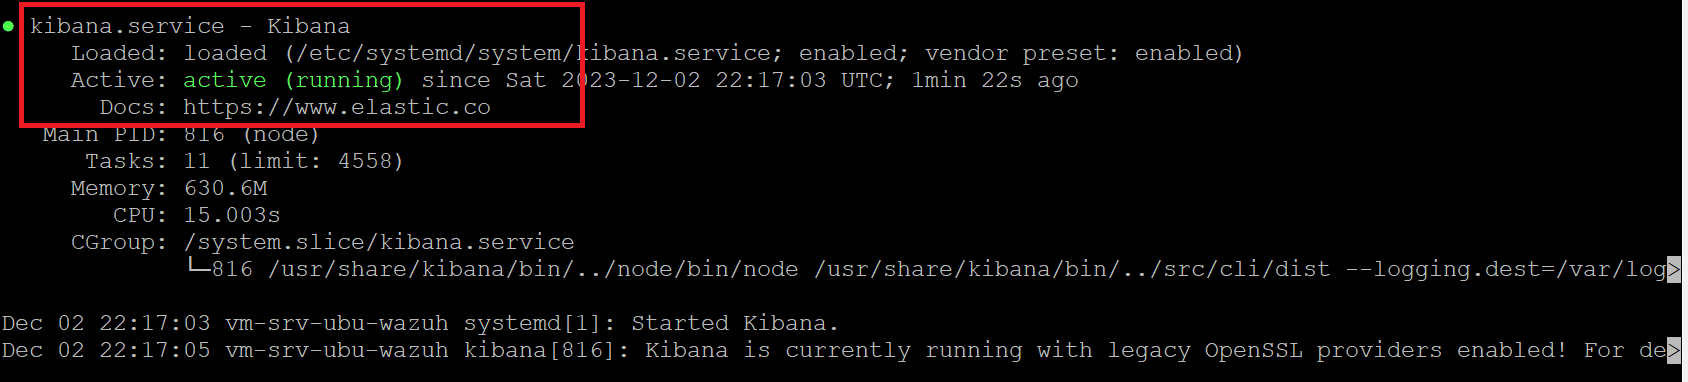The height and width of the screenshot is (382, 1688).
Task: Click the --logging.dest=/var/log argument
Action: pos(1506,269)
